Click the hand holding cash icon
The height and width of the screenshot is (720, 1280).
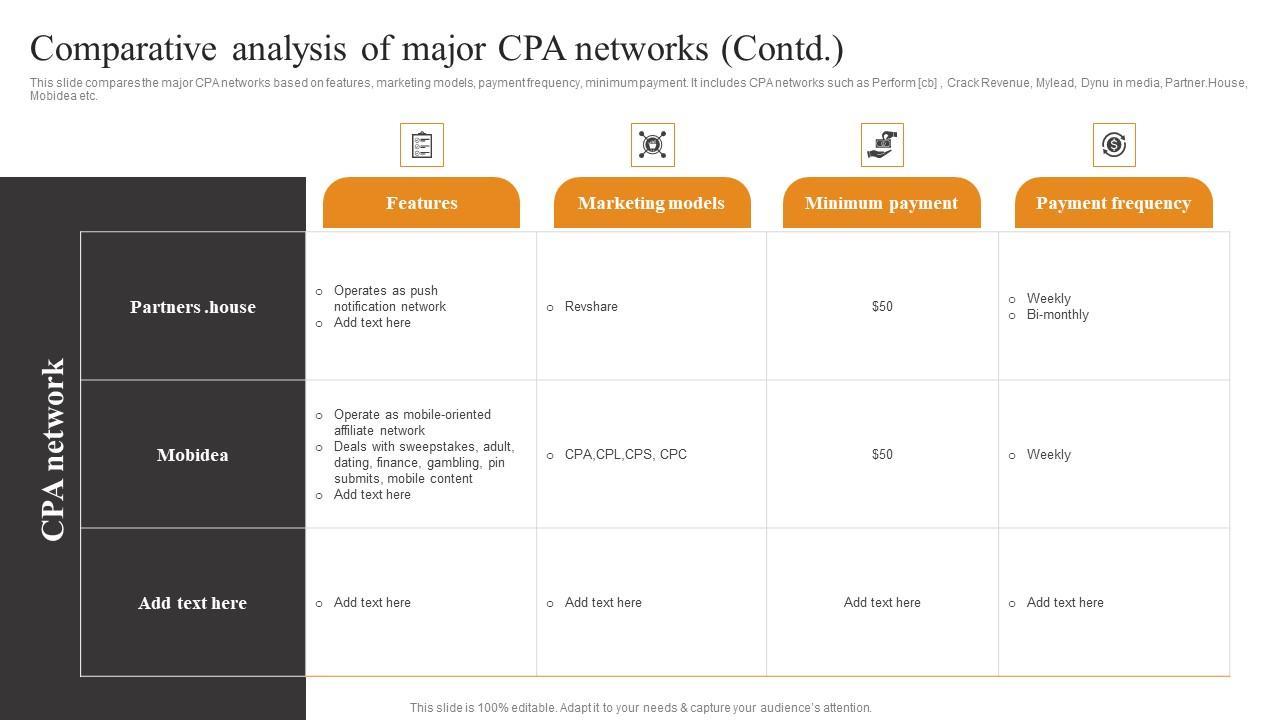(882, 145)
